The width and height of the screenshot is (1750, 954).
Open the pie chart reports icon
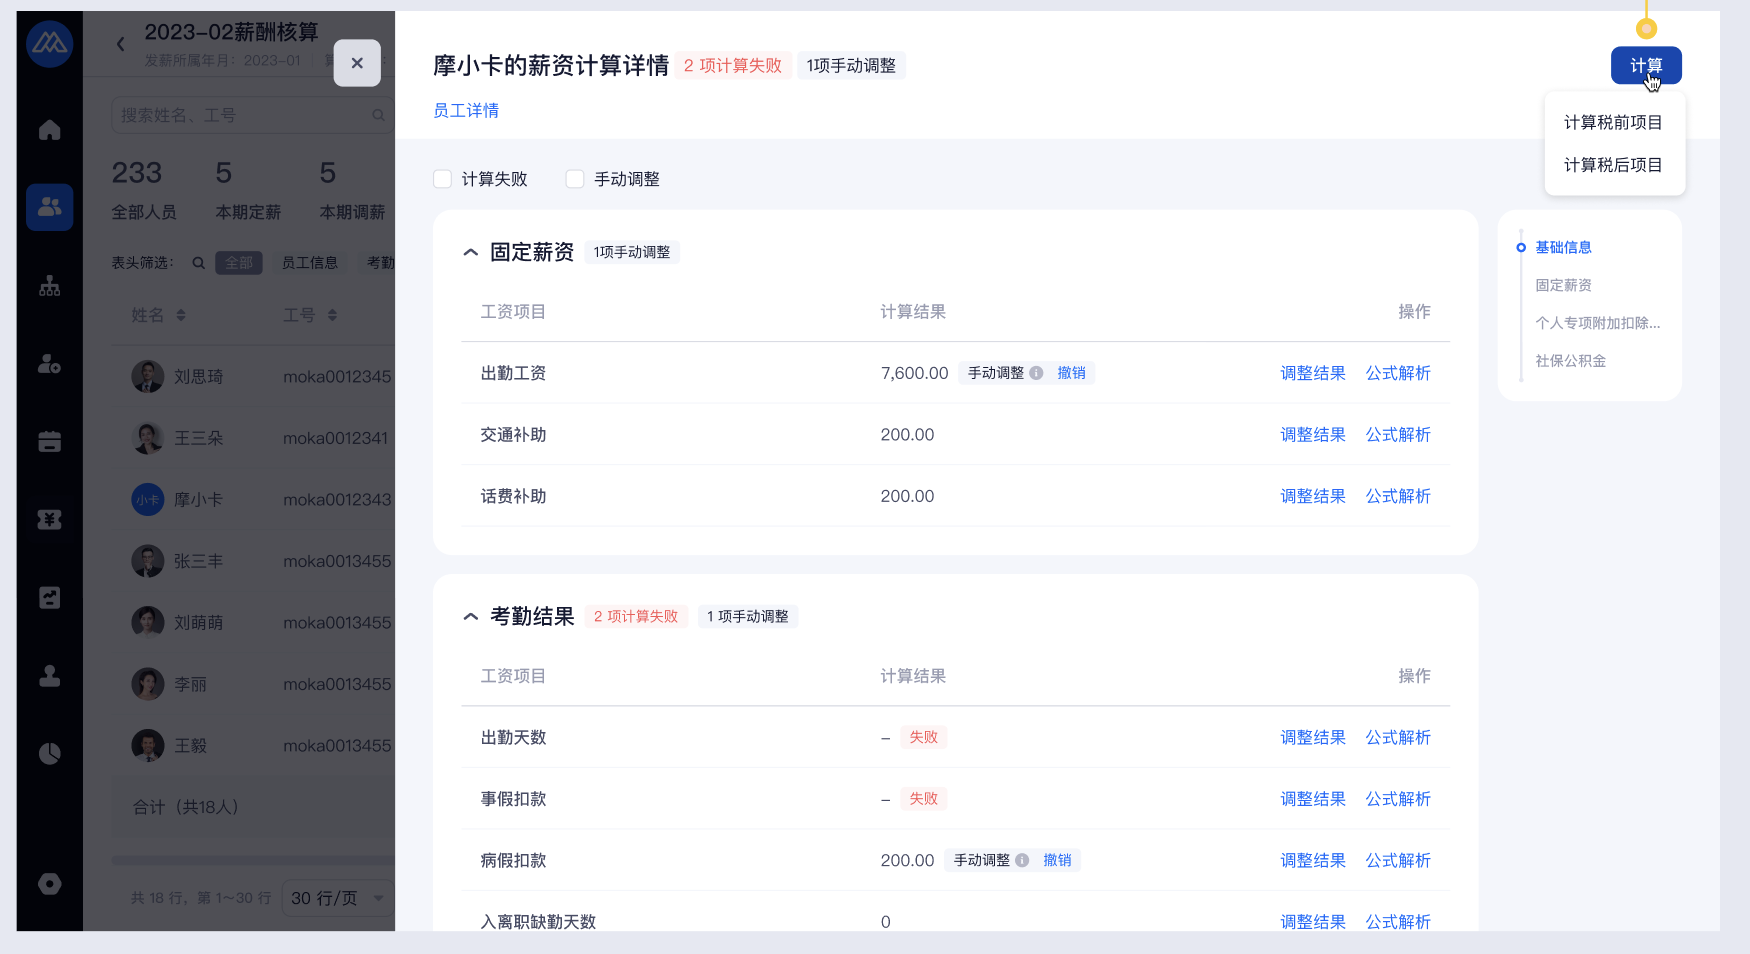tap(49, 753)
